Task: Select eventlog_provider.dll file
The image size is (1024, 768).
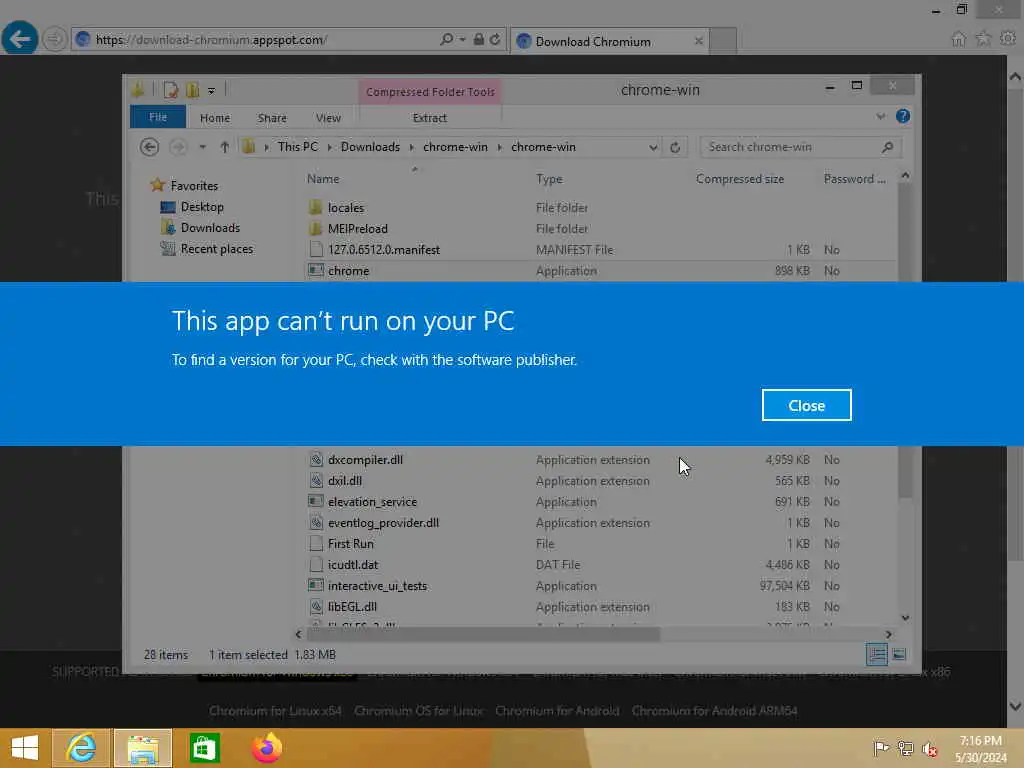Action: [383, 522]
